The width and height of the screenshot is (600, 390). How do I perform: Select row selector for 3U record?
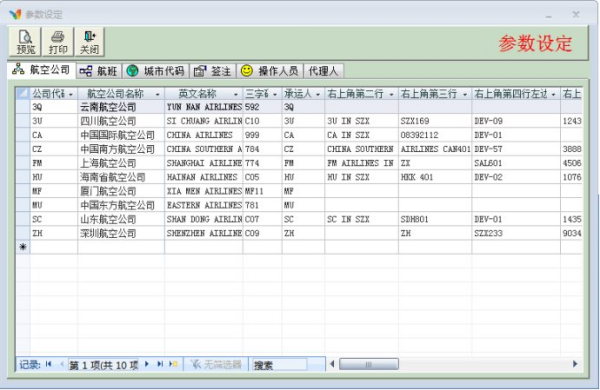click(x=23, y=121)
